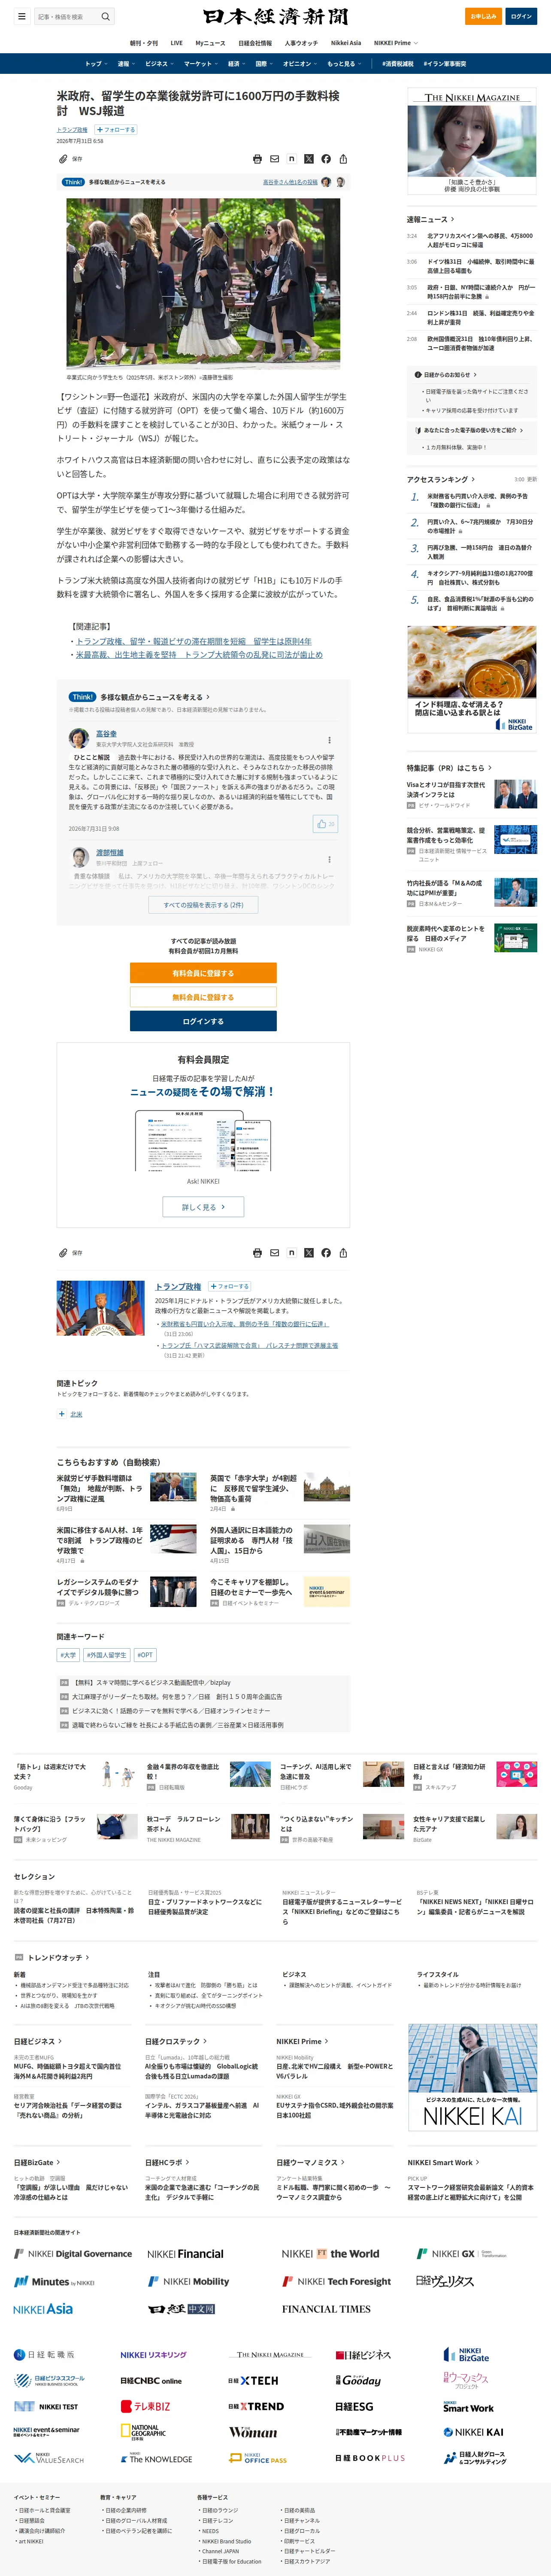Follow the 北米 topic with the plus
This screenshot has width=551, height=2576.
click(62, 1414)
